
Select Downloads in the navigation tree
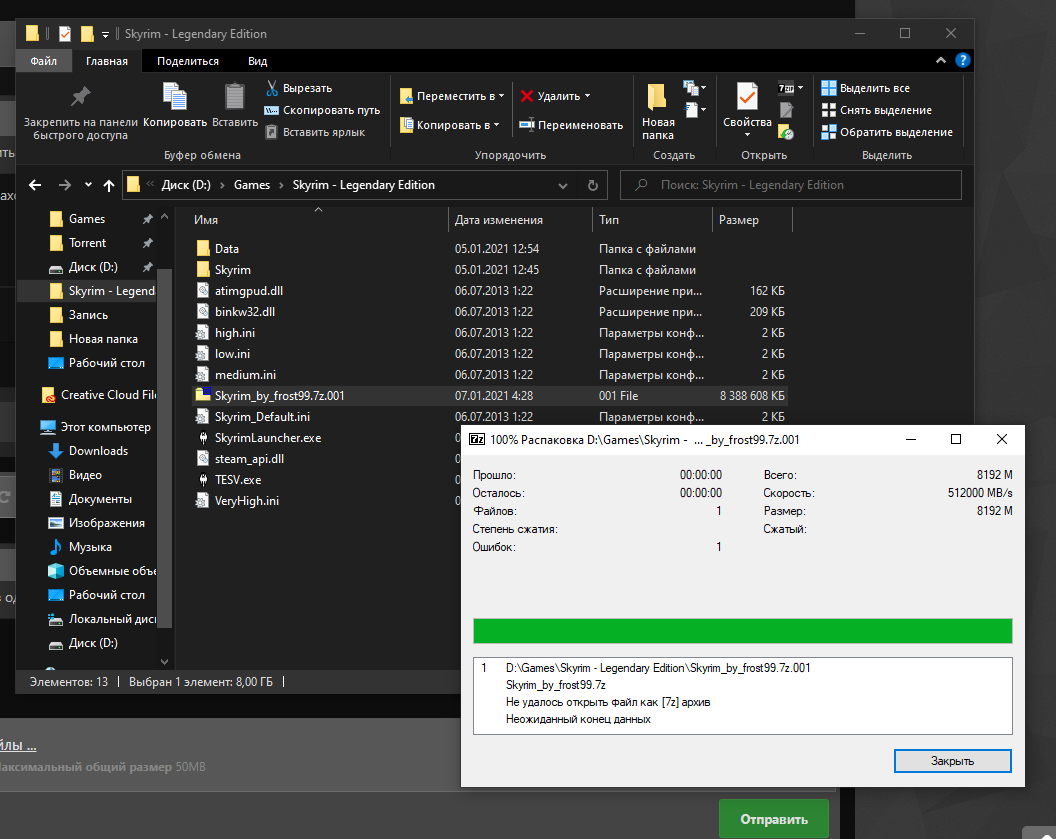pyautogui.click(x=98, y=451)
